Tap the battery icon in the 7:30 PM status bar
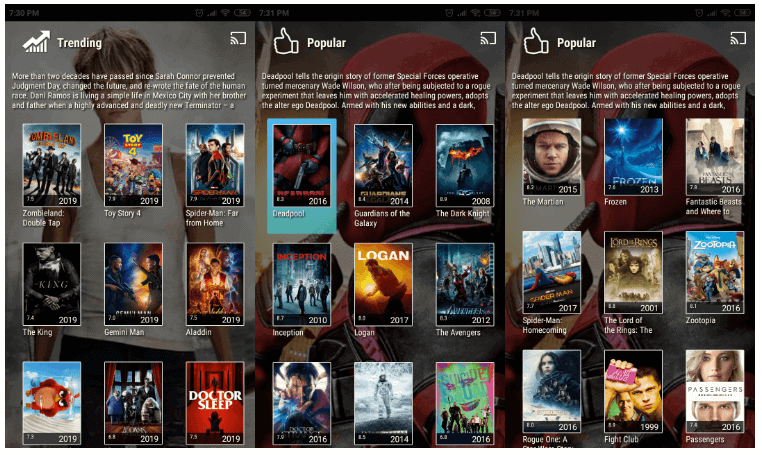Screen dimensions: 762x455 (x=242, y=13)
